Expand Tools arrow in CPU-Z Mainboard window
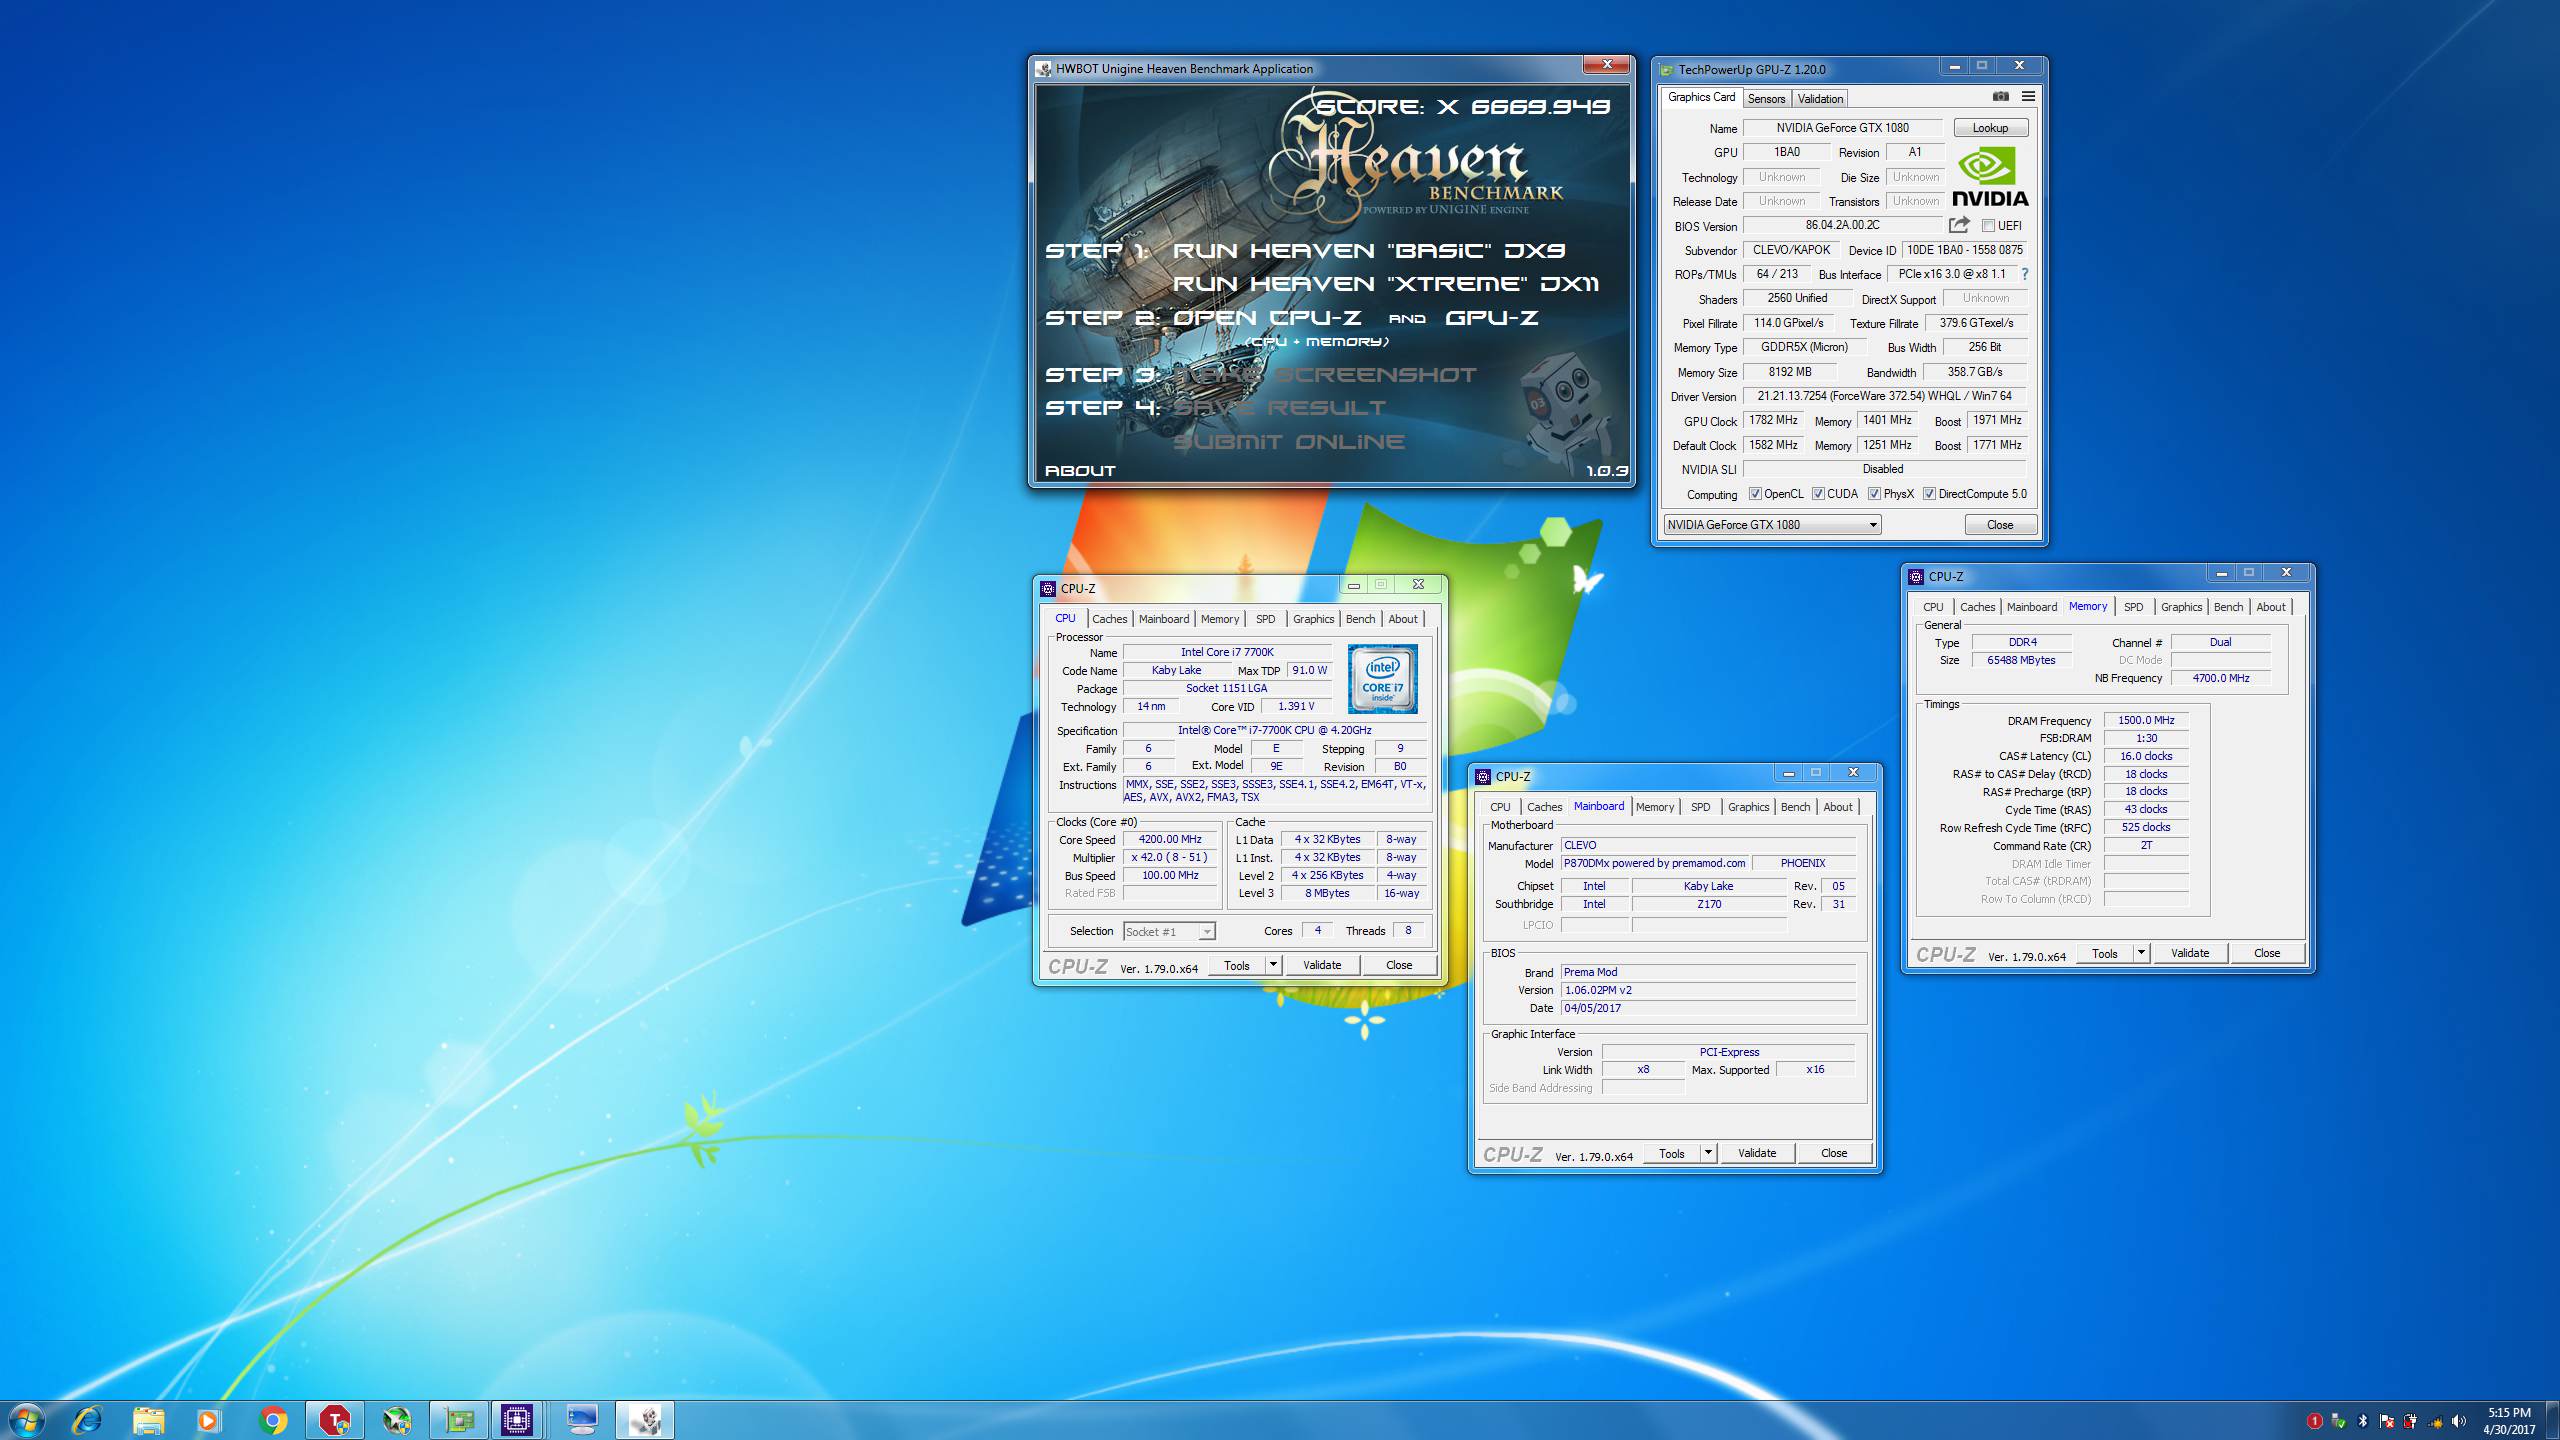 point(1708,1153)
